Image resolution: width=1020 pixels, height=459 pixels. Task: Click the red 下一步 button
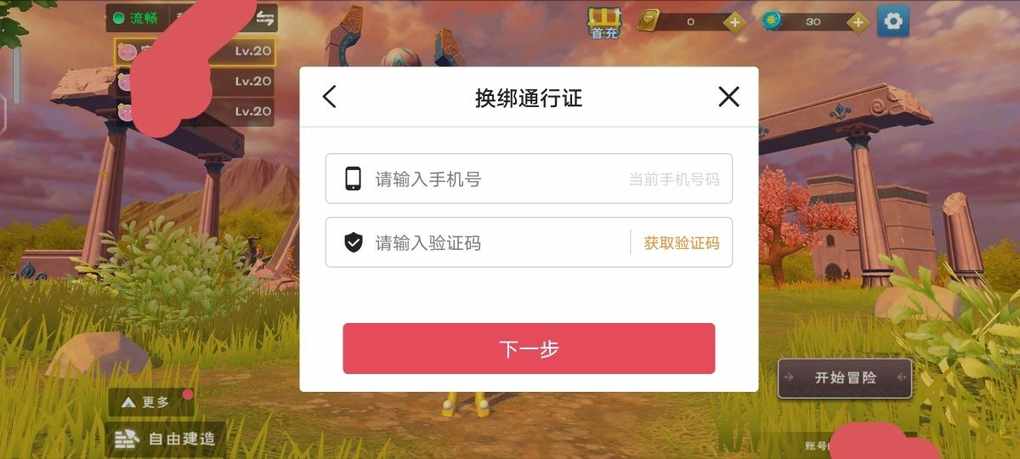click(x=529, y=348)
